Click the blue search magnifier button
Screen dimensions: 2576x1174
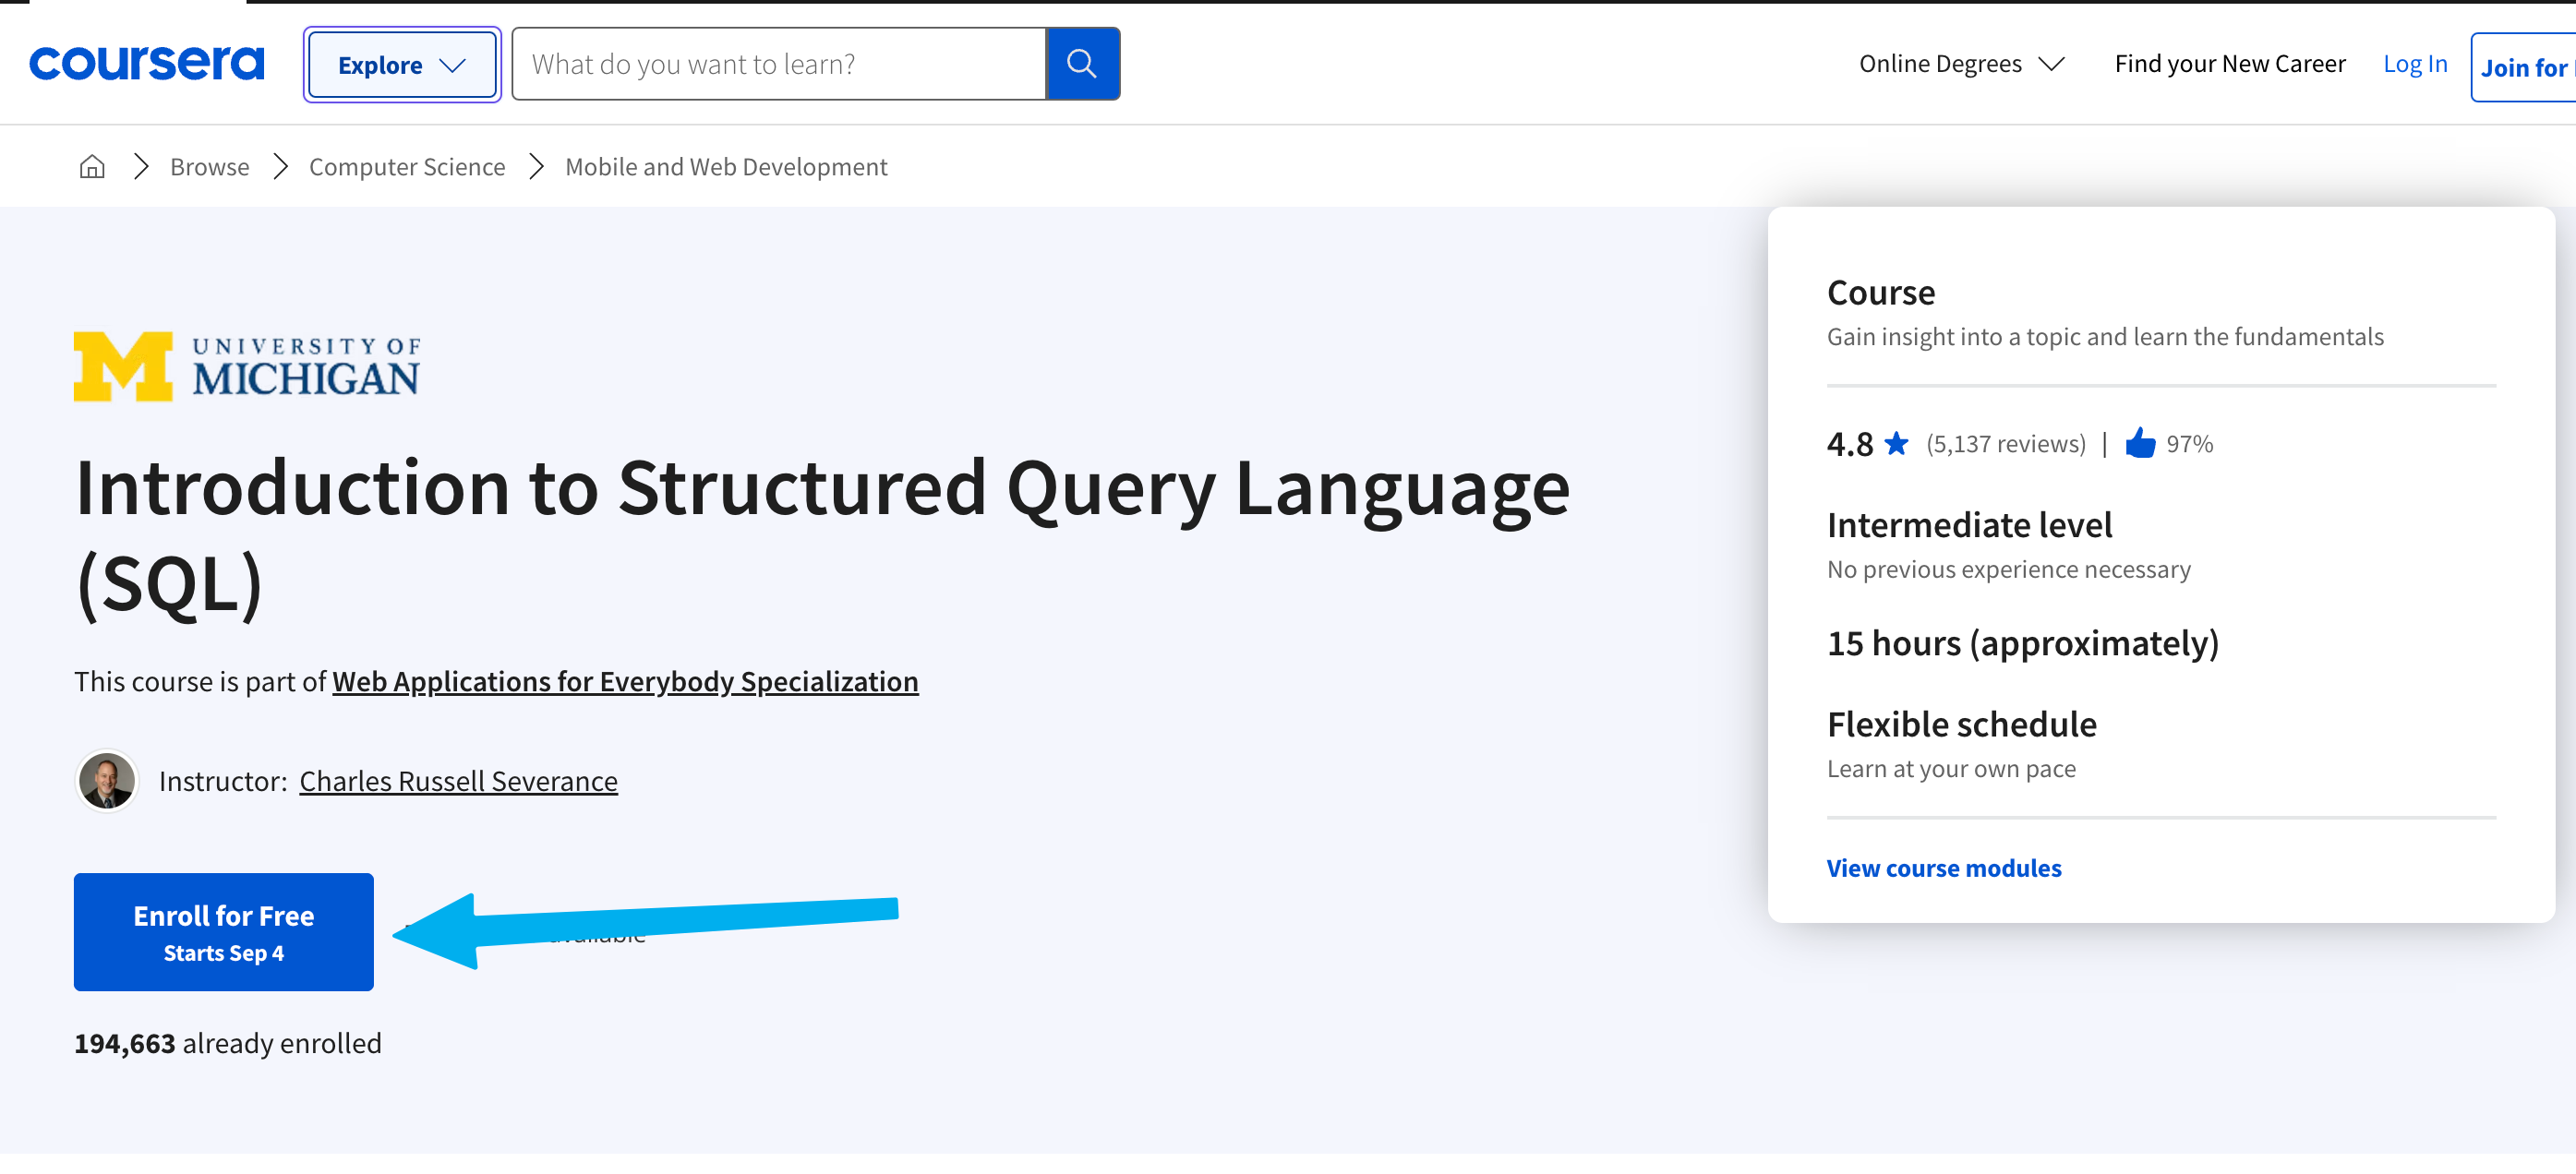[1082, 64]
